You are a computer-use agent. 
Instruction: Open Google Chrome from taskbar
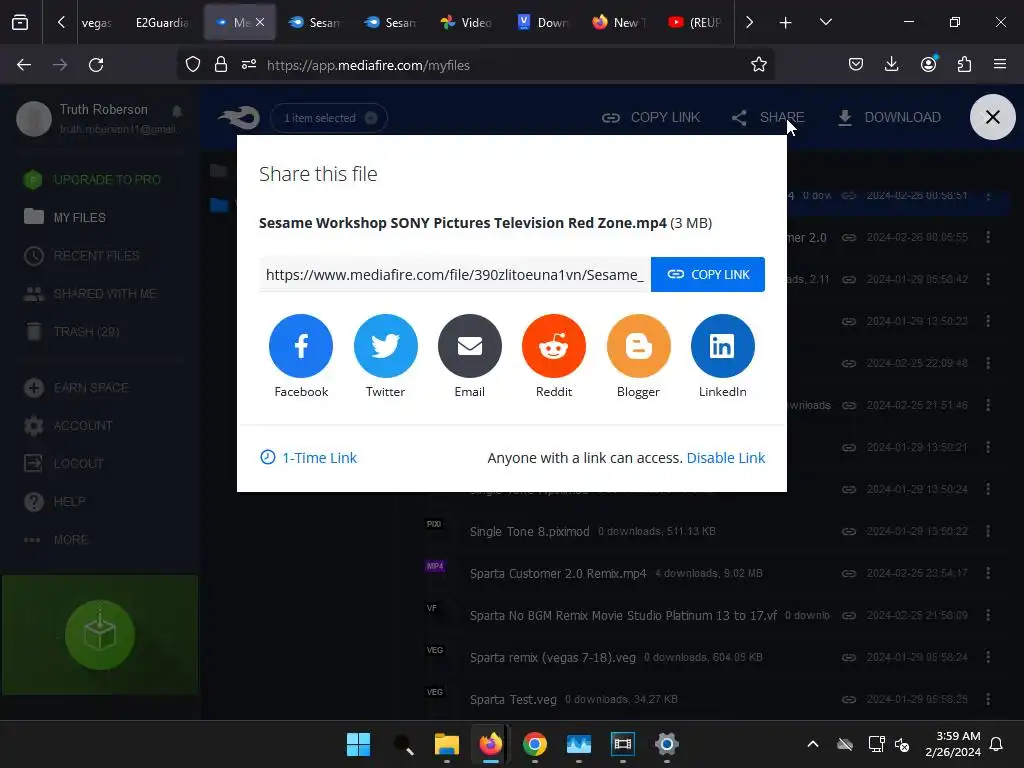pos(534,744)
